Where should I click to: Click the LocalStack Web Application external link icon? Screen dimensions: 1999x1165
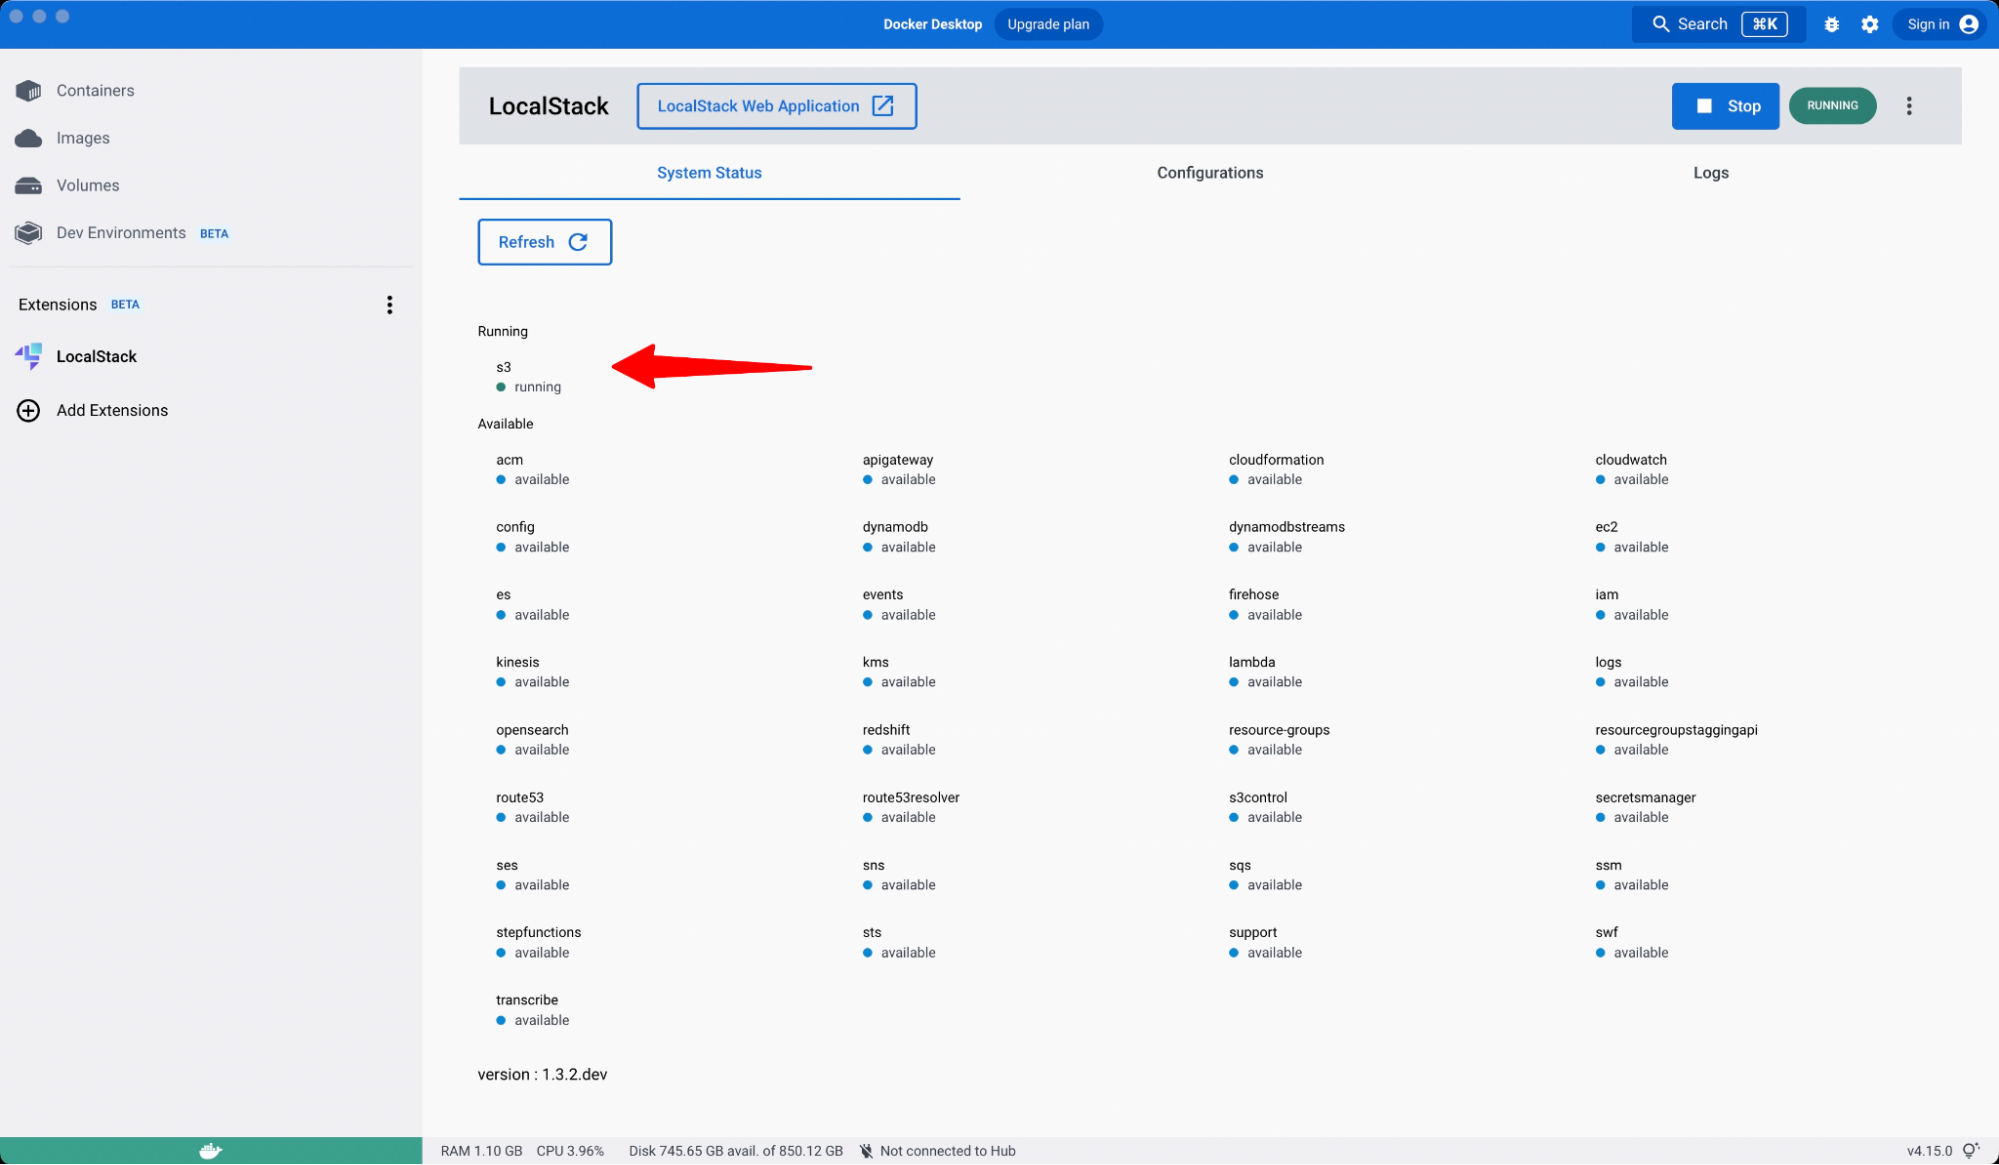click(884, 105)
